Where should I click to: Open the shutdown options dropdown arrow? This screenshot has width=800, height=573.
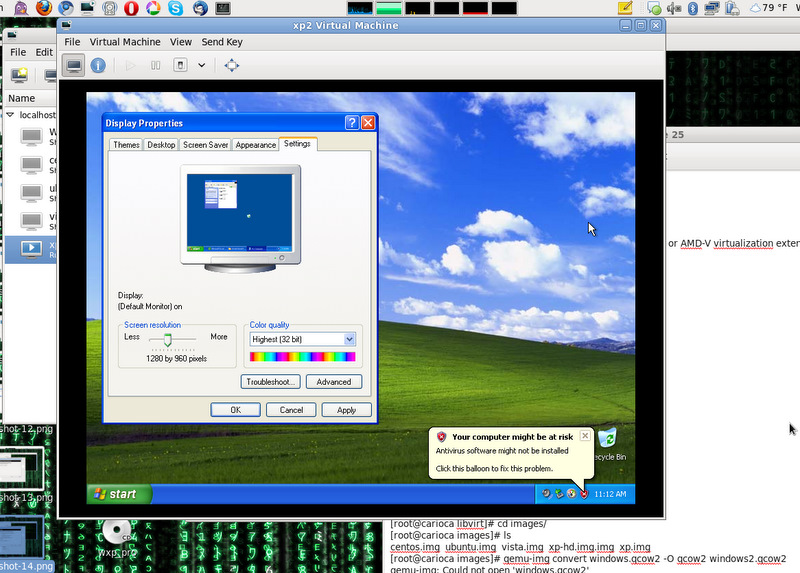(x=201, y=65)
